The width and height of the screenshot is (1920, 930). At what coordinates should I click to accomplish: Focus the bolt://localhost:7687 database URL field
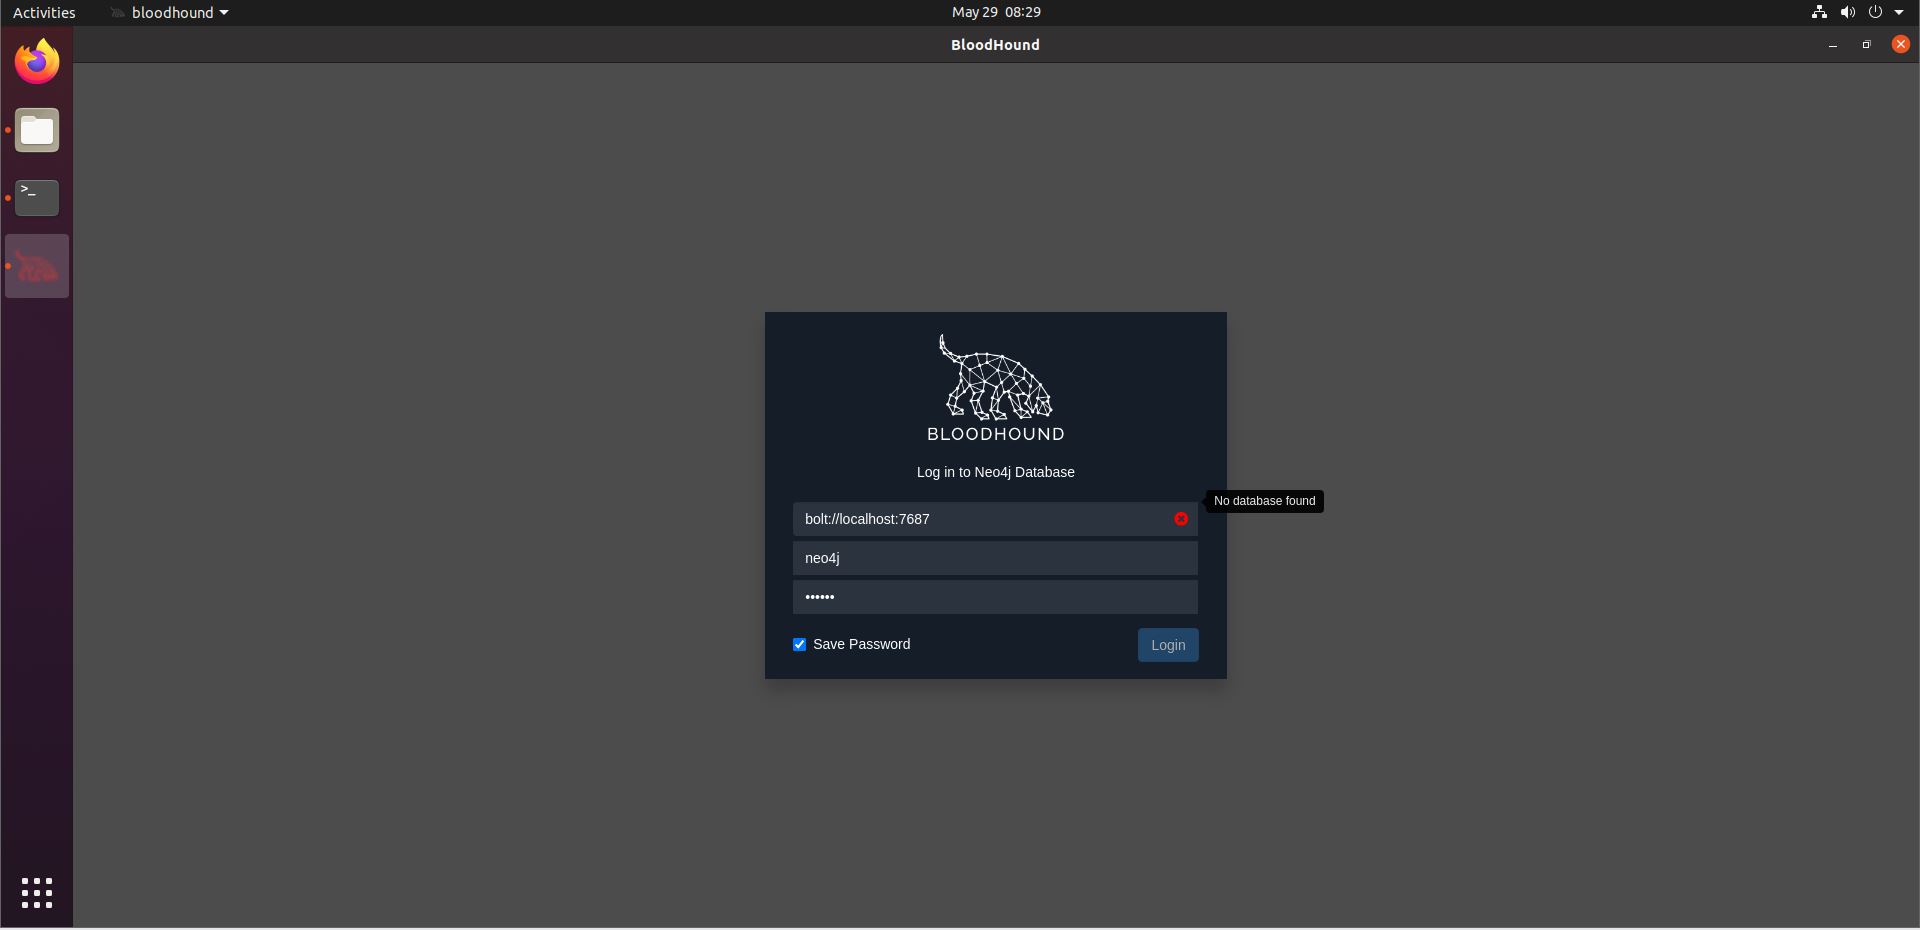coord(995,519)
